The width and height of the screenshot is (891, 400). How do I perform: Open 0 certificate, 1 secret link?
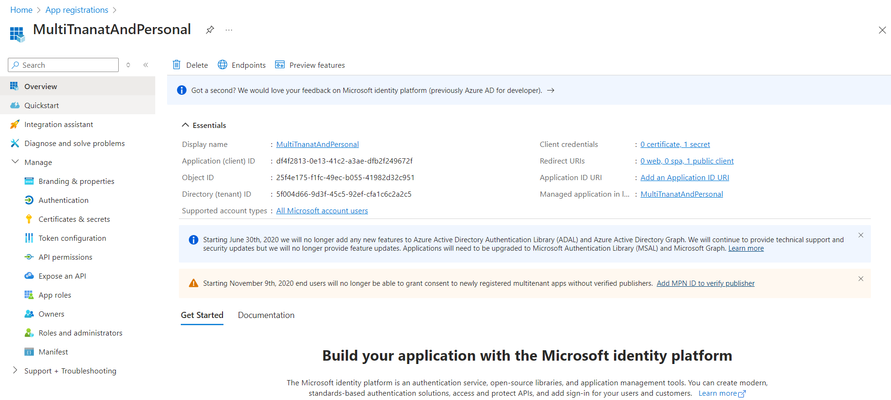[x=675, y=144]
